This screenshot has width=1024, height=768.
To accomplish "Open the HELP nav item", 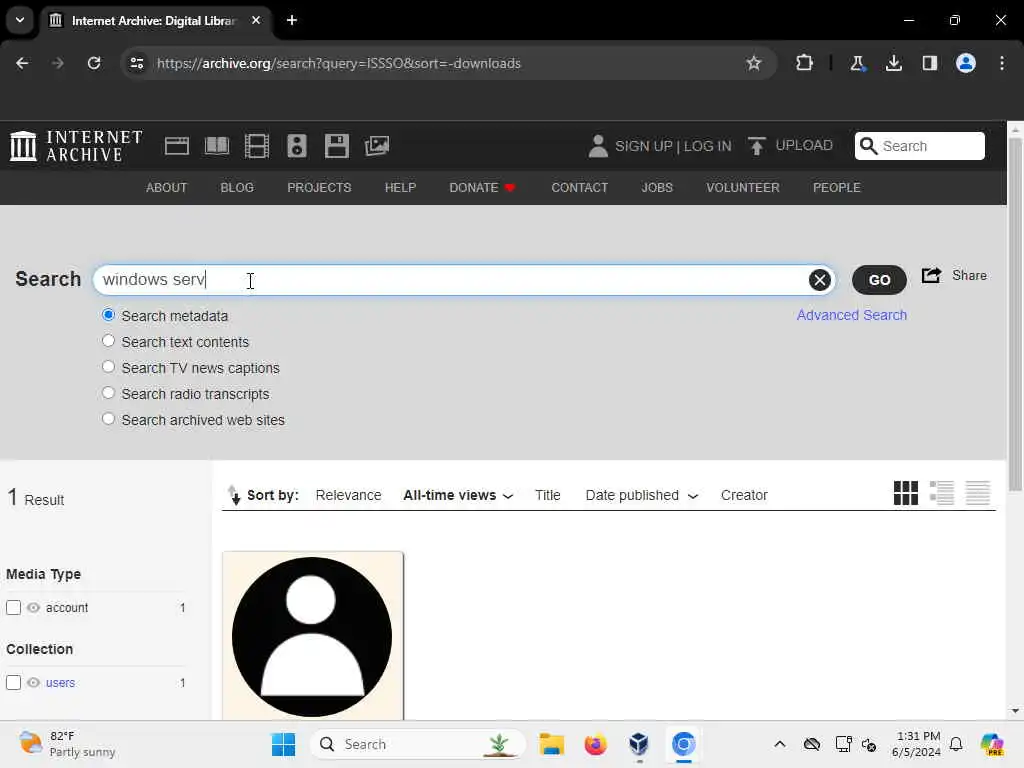I will (x=400, y=188).
